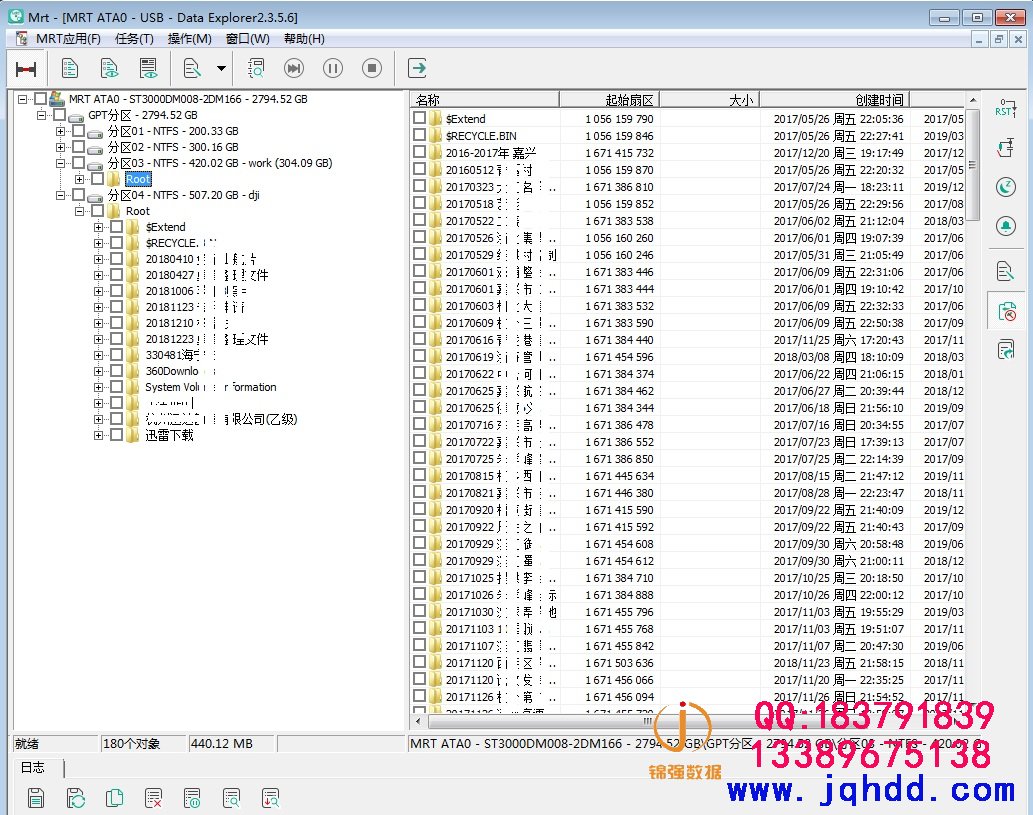Tick the checkbox for 2016-2017年 folder row
This screenshot has width=1033, height=815.
419,152
